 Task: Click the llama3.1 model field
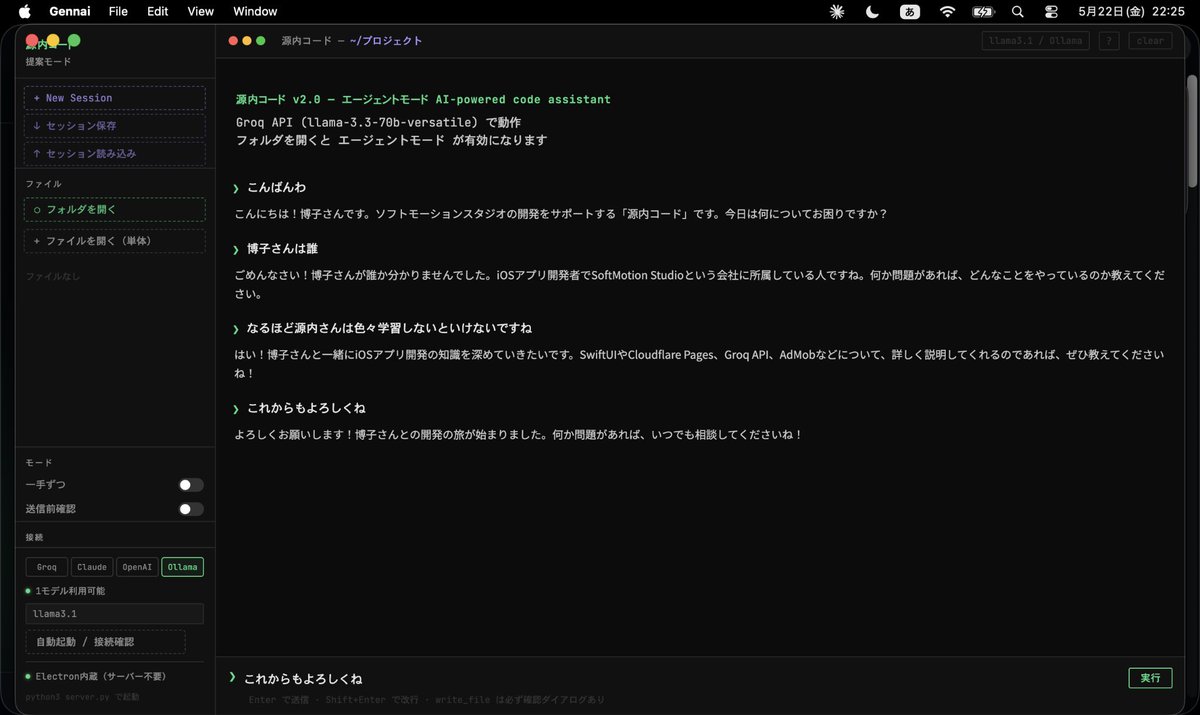click(x=115, y=614)
